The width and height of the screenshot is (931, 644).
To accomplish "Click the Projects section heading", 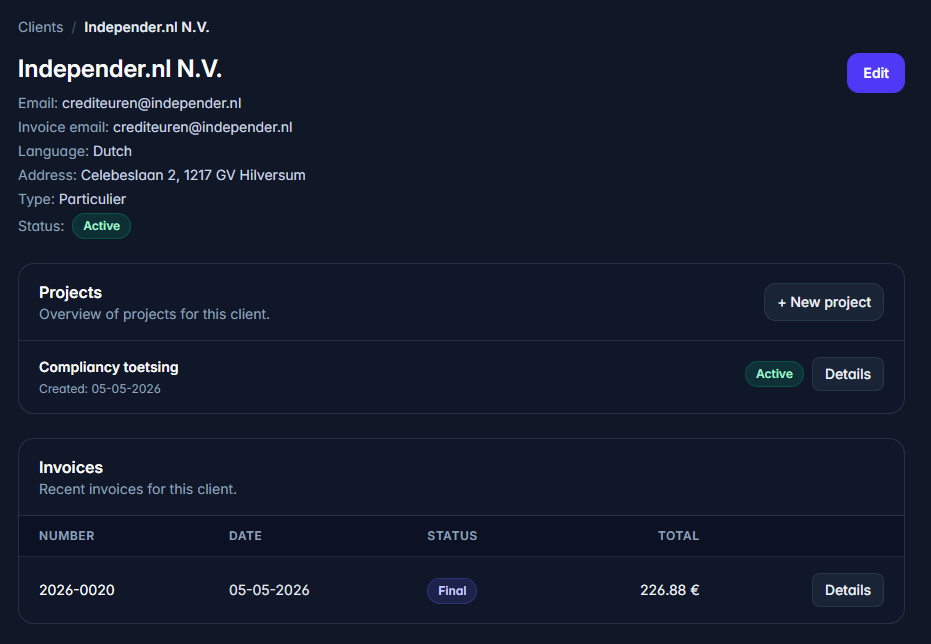I will point(71,293).
